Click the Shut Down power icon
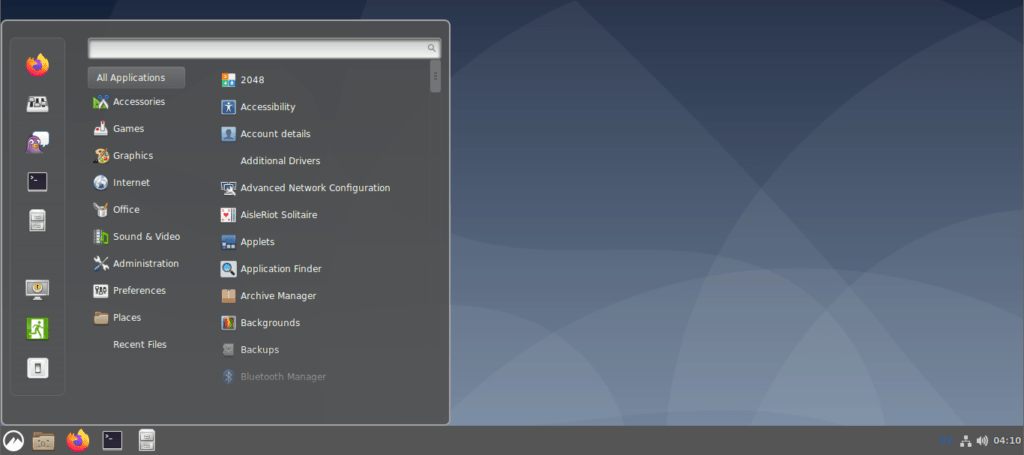1024x455 pixels. point(37,368)
